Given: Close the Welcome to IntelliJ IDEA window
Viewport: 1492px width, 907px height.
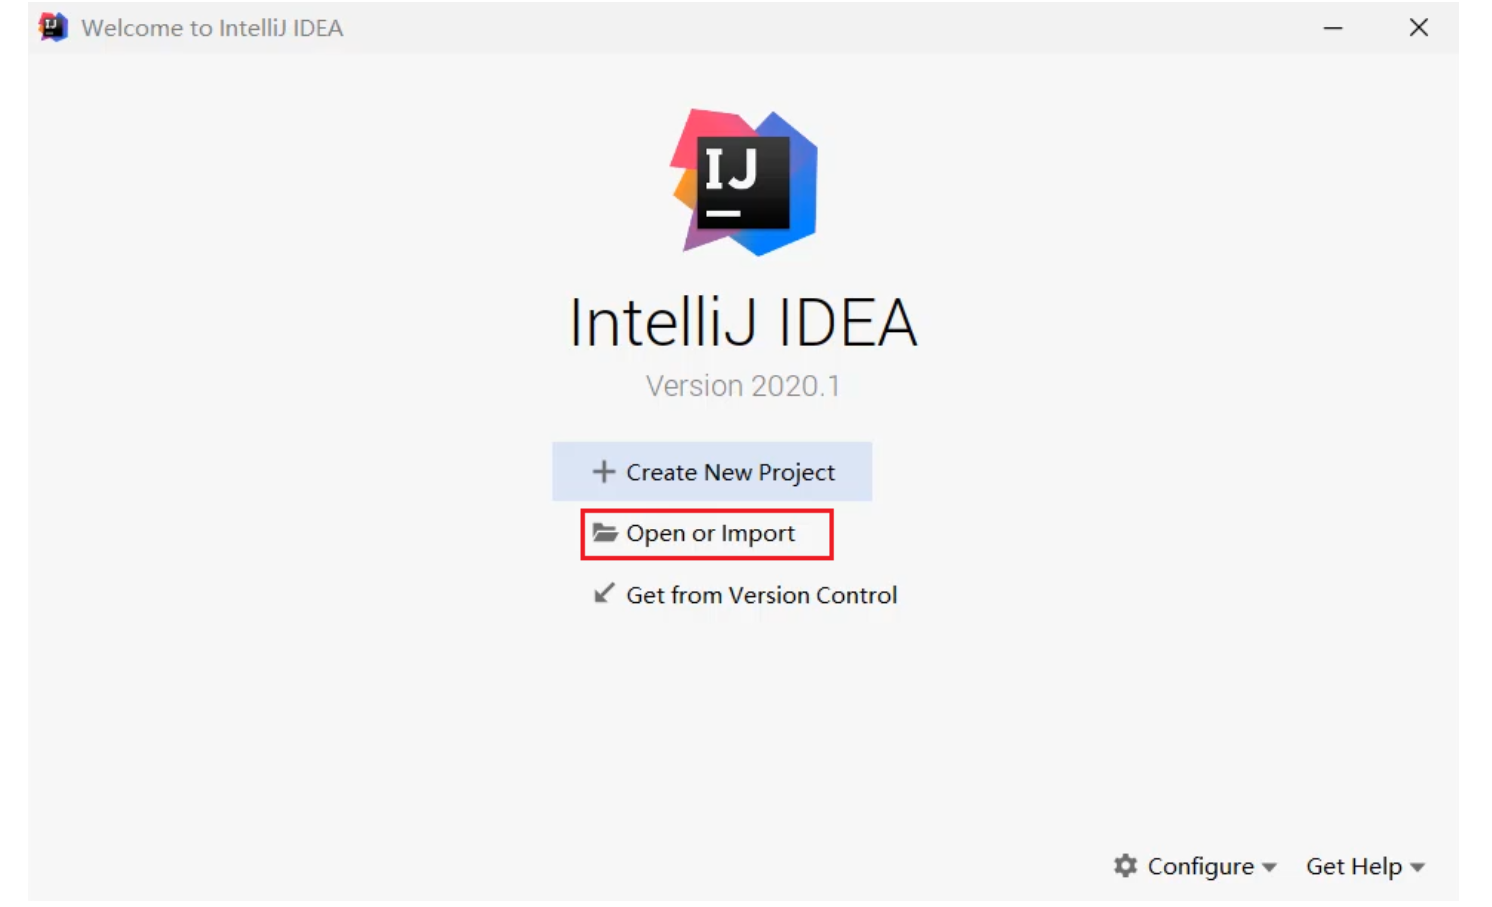Looking at the screenshot, I should tap(1418, 28).
